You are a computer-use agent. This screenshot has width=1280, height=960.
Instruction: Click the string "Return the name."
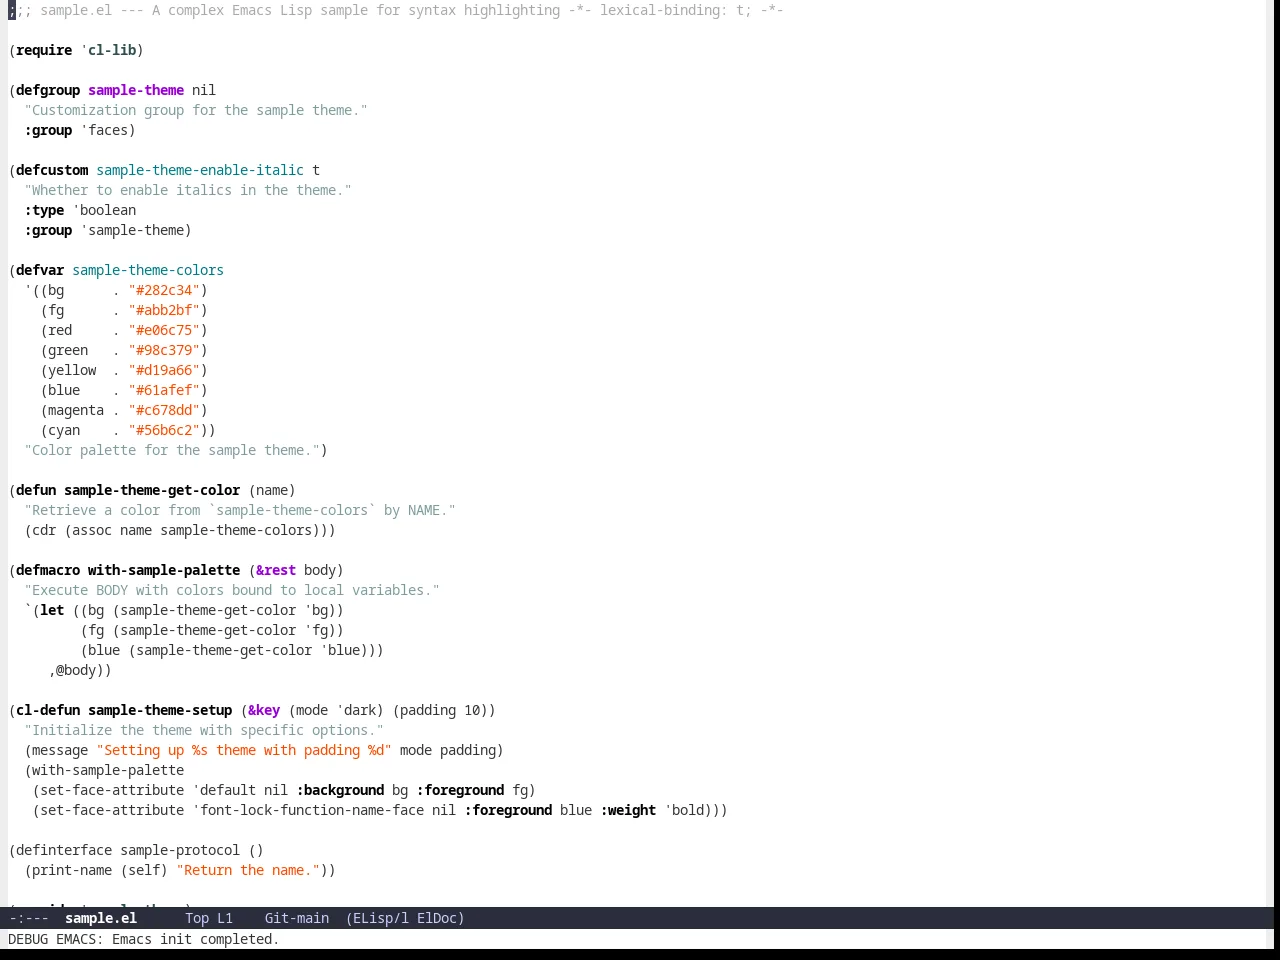click(248, 870)
